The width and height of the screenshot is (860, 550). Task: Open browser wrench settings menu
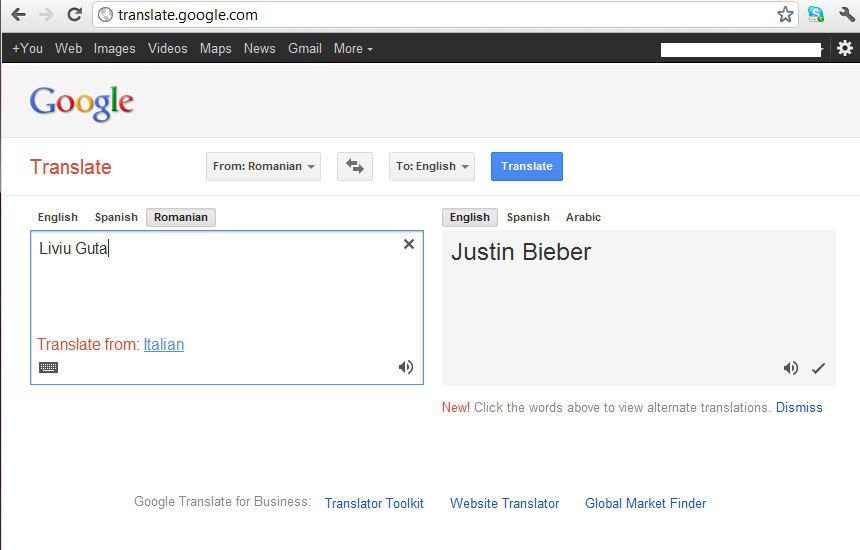847,15
